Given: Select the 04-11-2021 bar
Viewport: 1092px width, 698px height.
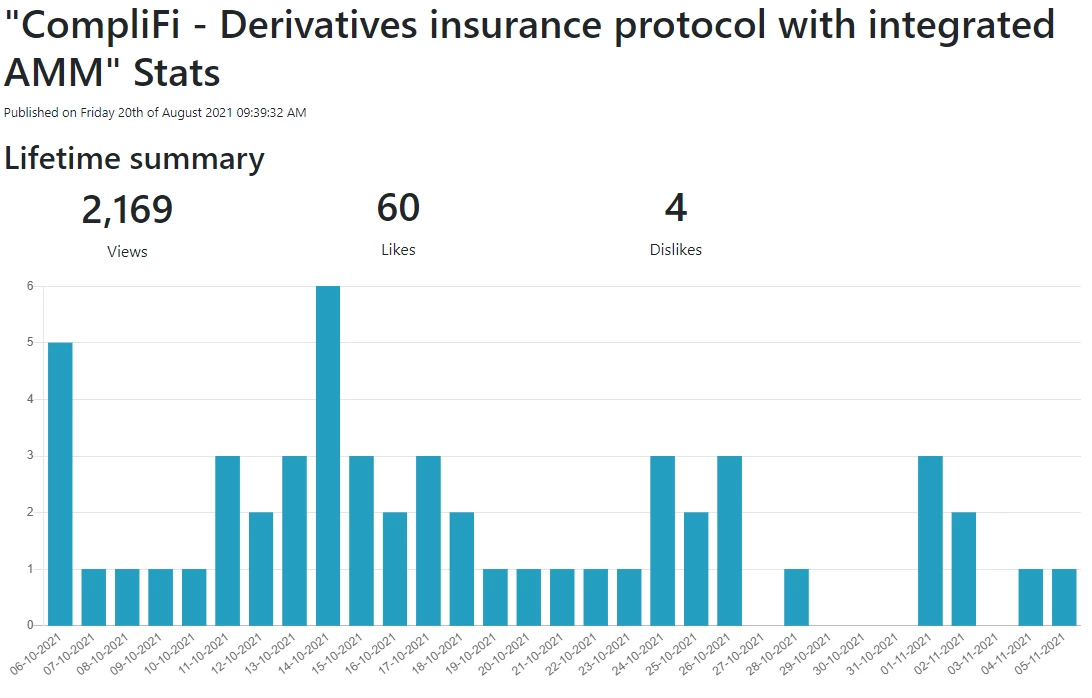Looking at the screenshot, I should tap(1031, 597).
